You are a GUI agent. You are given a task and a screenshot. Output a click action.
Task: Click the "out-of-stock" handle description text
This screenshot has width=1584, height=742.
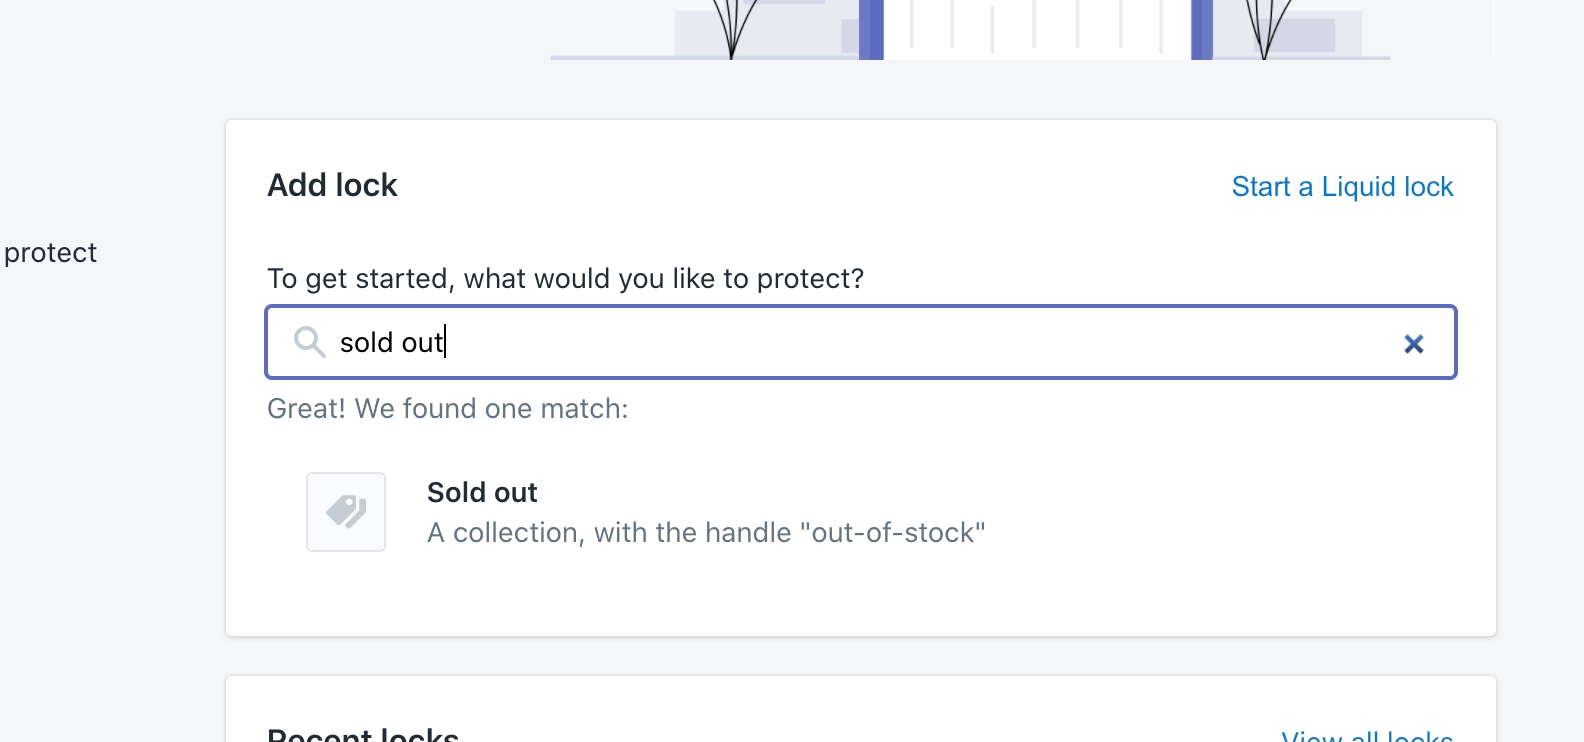click(x=706, y=532)
